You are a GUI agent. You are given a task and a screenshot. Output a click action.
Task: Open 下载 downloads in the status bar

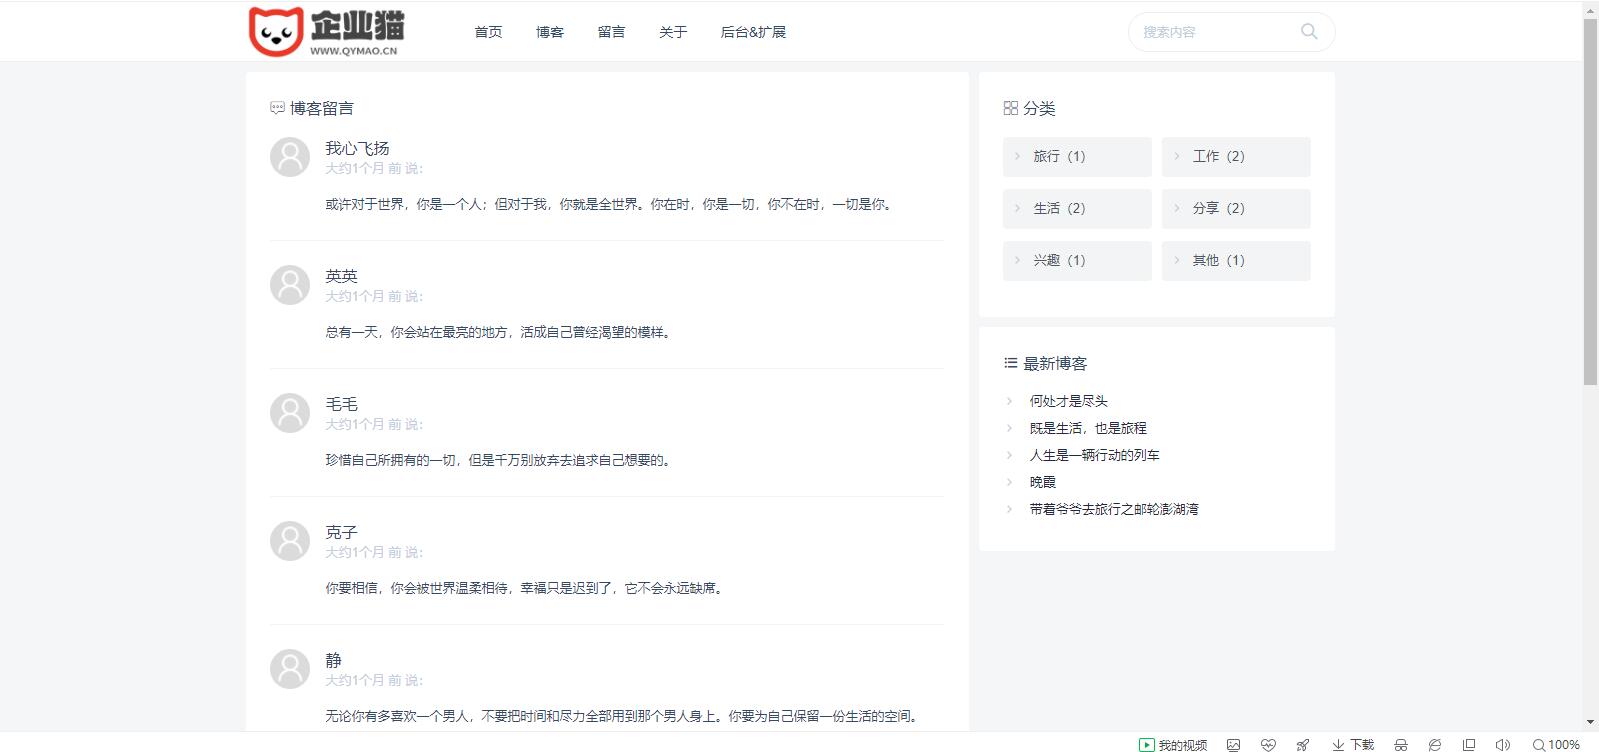(1353, 744)
